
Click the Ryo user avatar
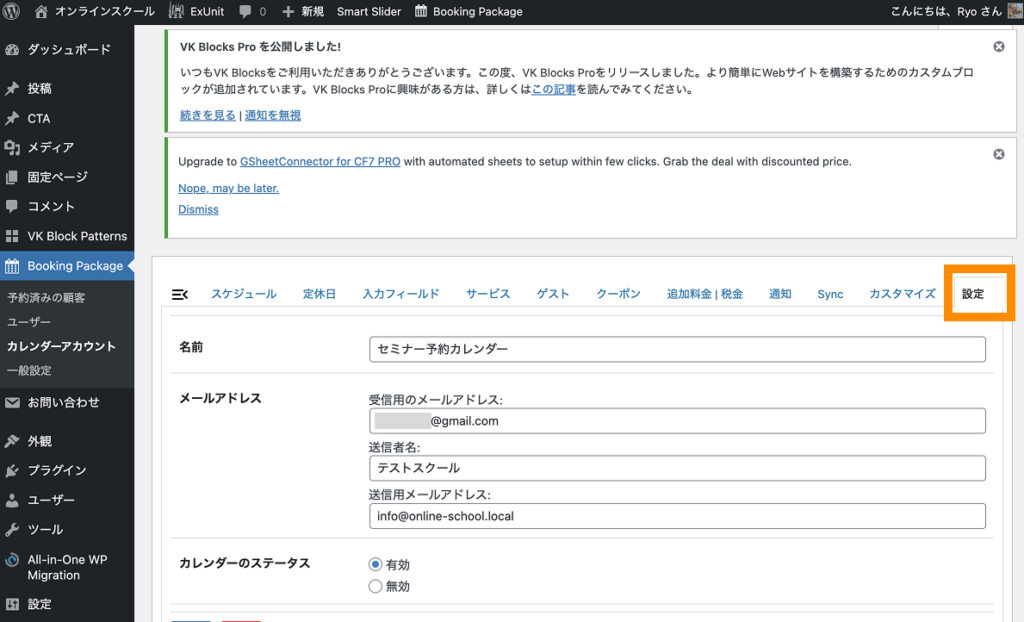(1014, 12)
